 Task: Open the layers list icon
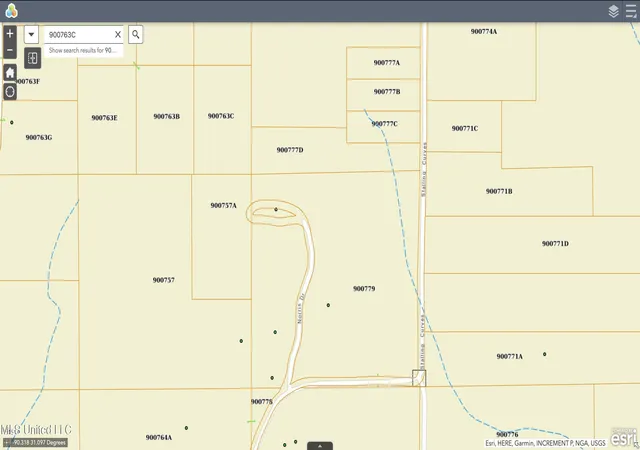tap(613, 11)
